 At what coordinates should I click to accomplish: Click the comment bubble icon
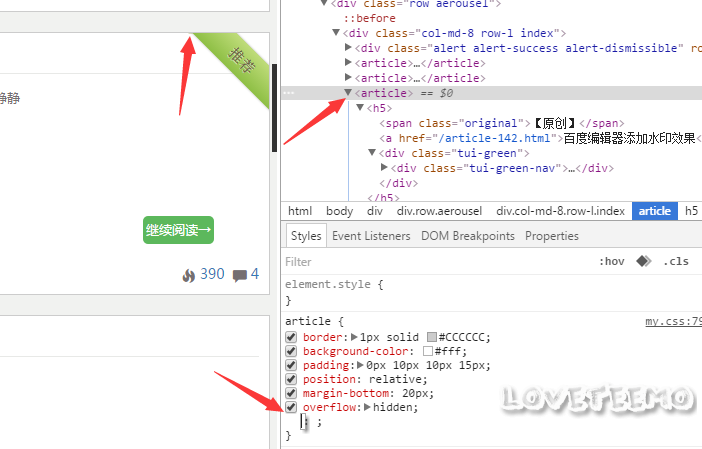coord(240,275)
